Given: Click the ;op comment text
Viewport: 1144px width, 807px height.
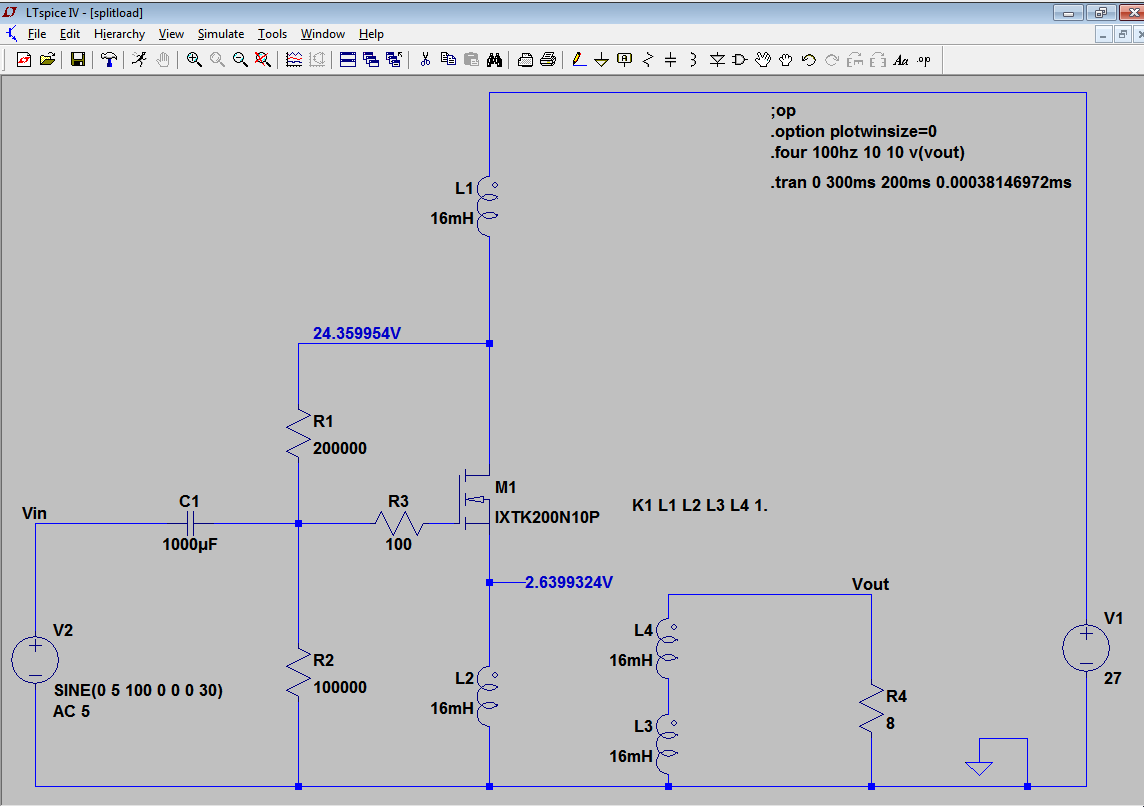Looking at the screenshot, I should point(783,111).
